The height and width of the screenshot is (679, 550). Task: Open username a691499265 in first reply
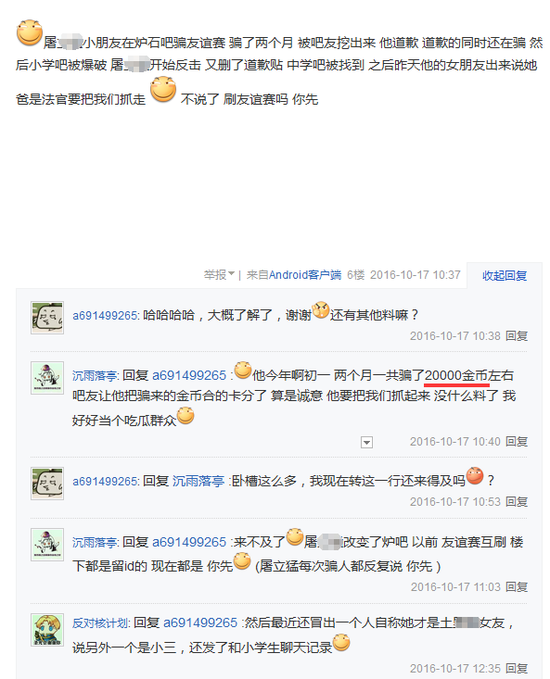coord(106,315)
